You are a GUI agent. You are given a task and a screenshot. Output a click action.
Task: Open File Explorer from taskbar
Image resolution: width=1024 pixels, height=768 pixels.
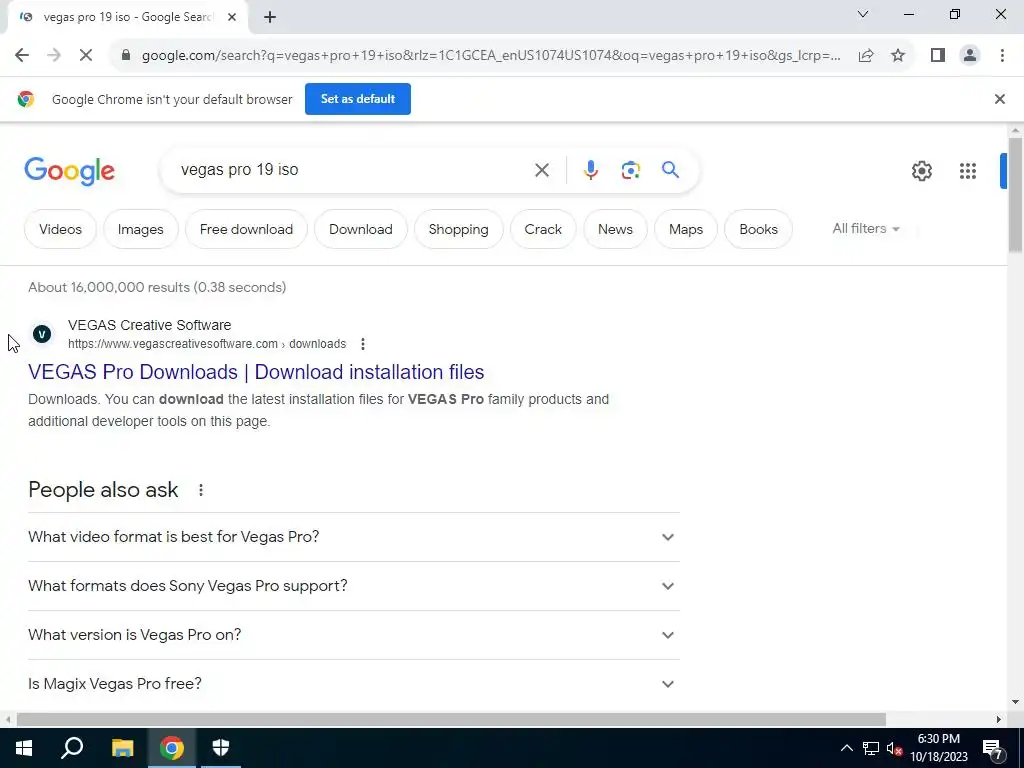click(122, 748)
